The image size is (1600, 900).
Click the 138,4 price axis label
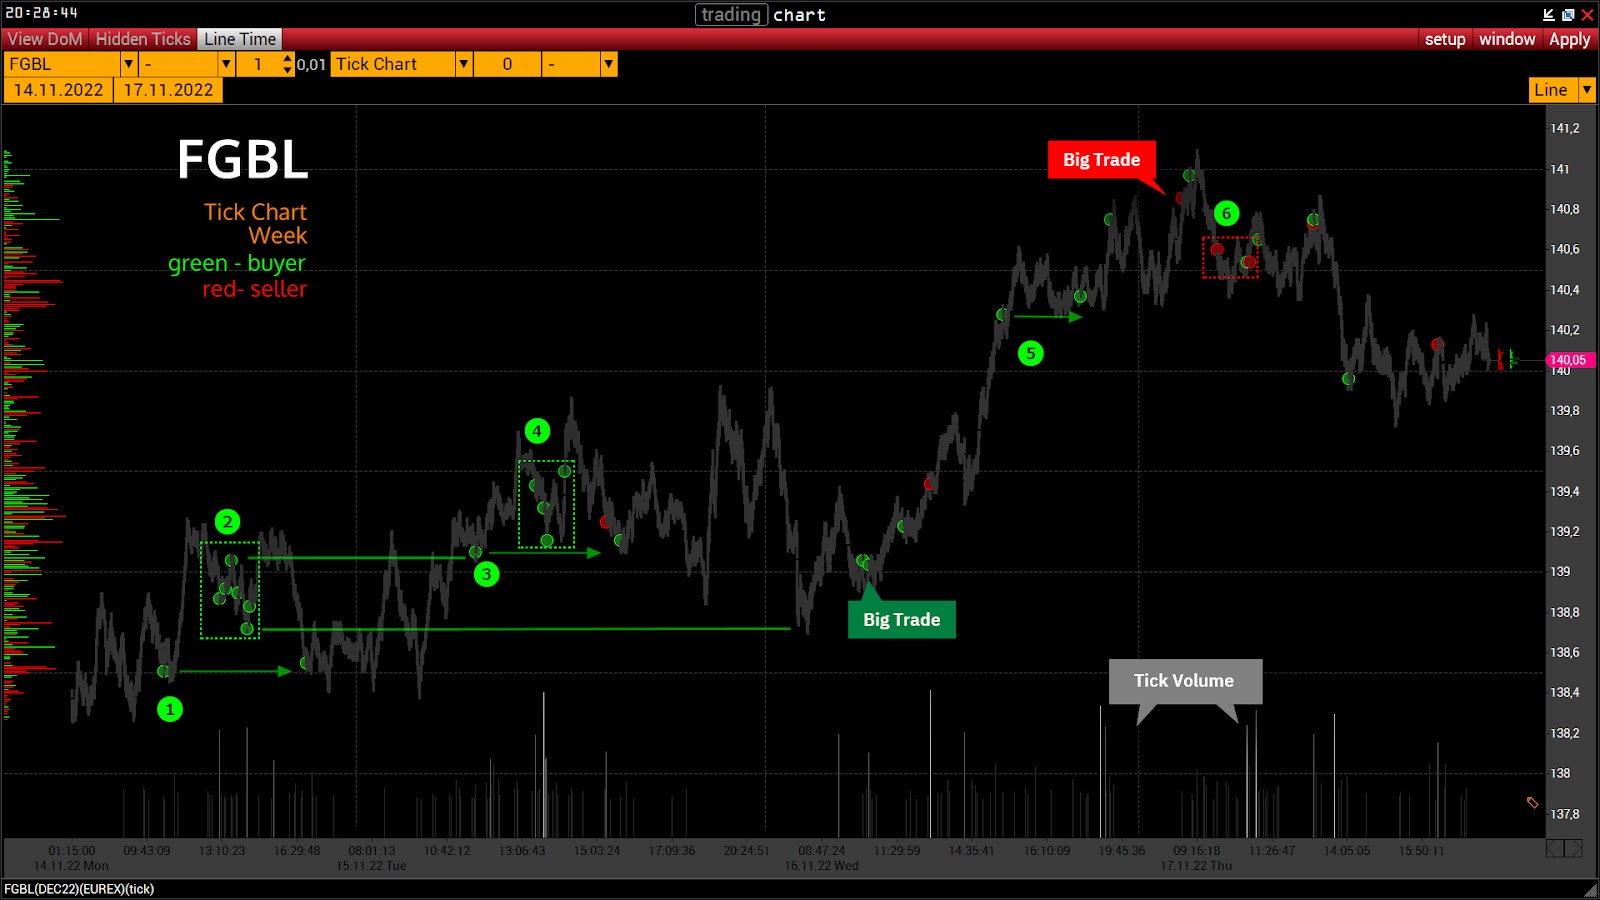click(1565, 692)
